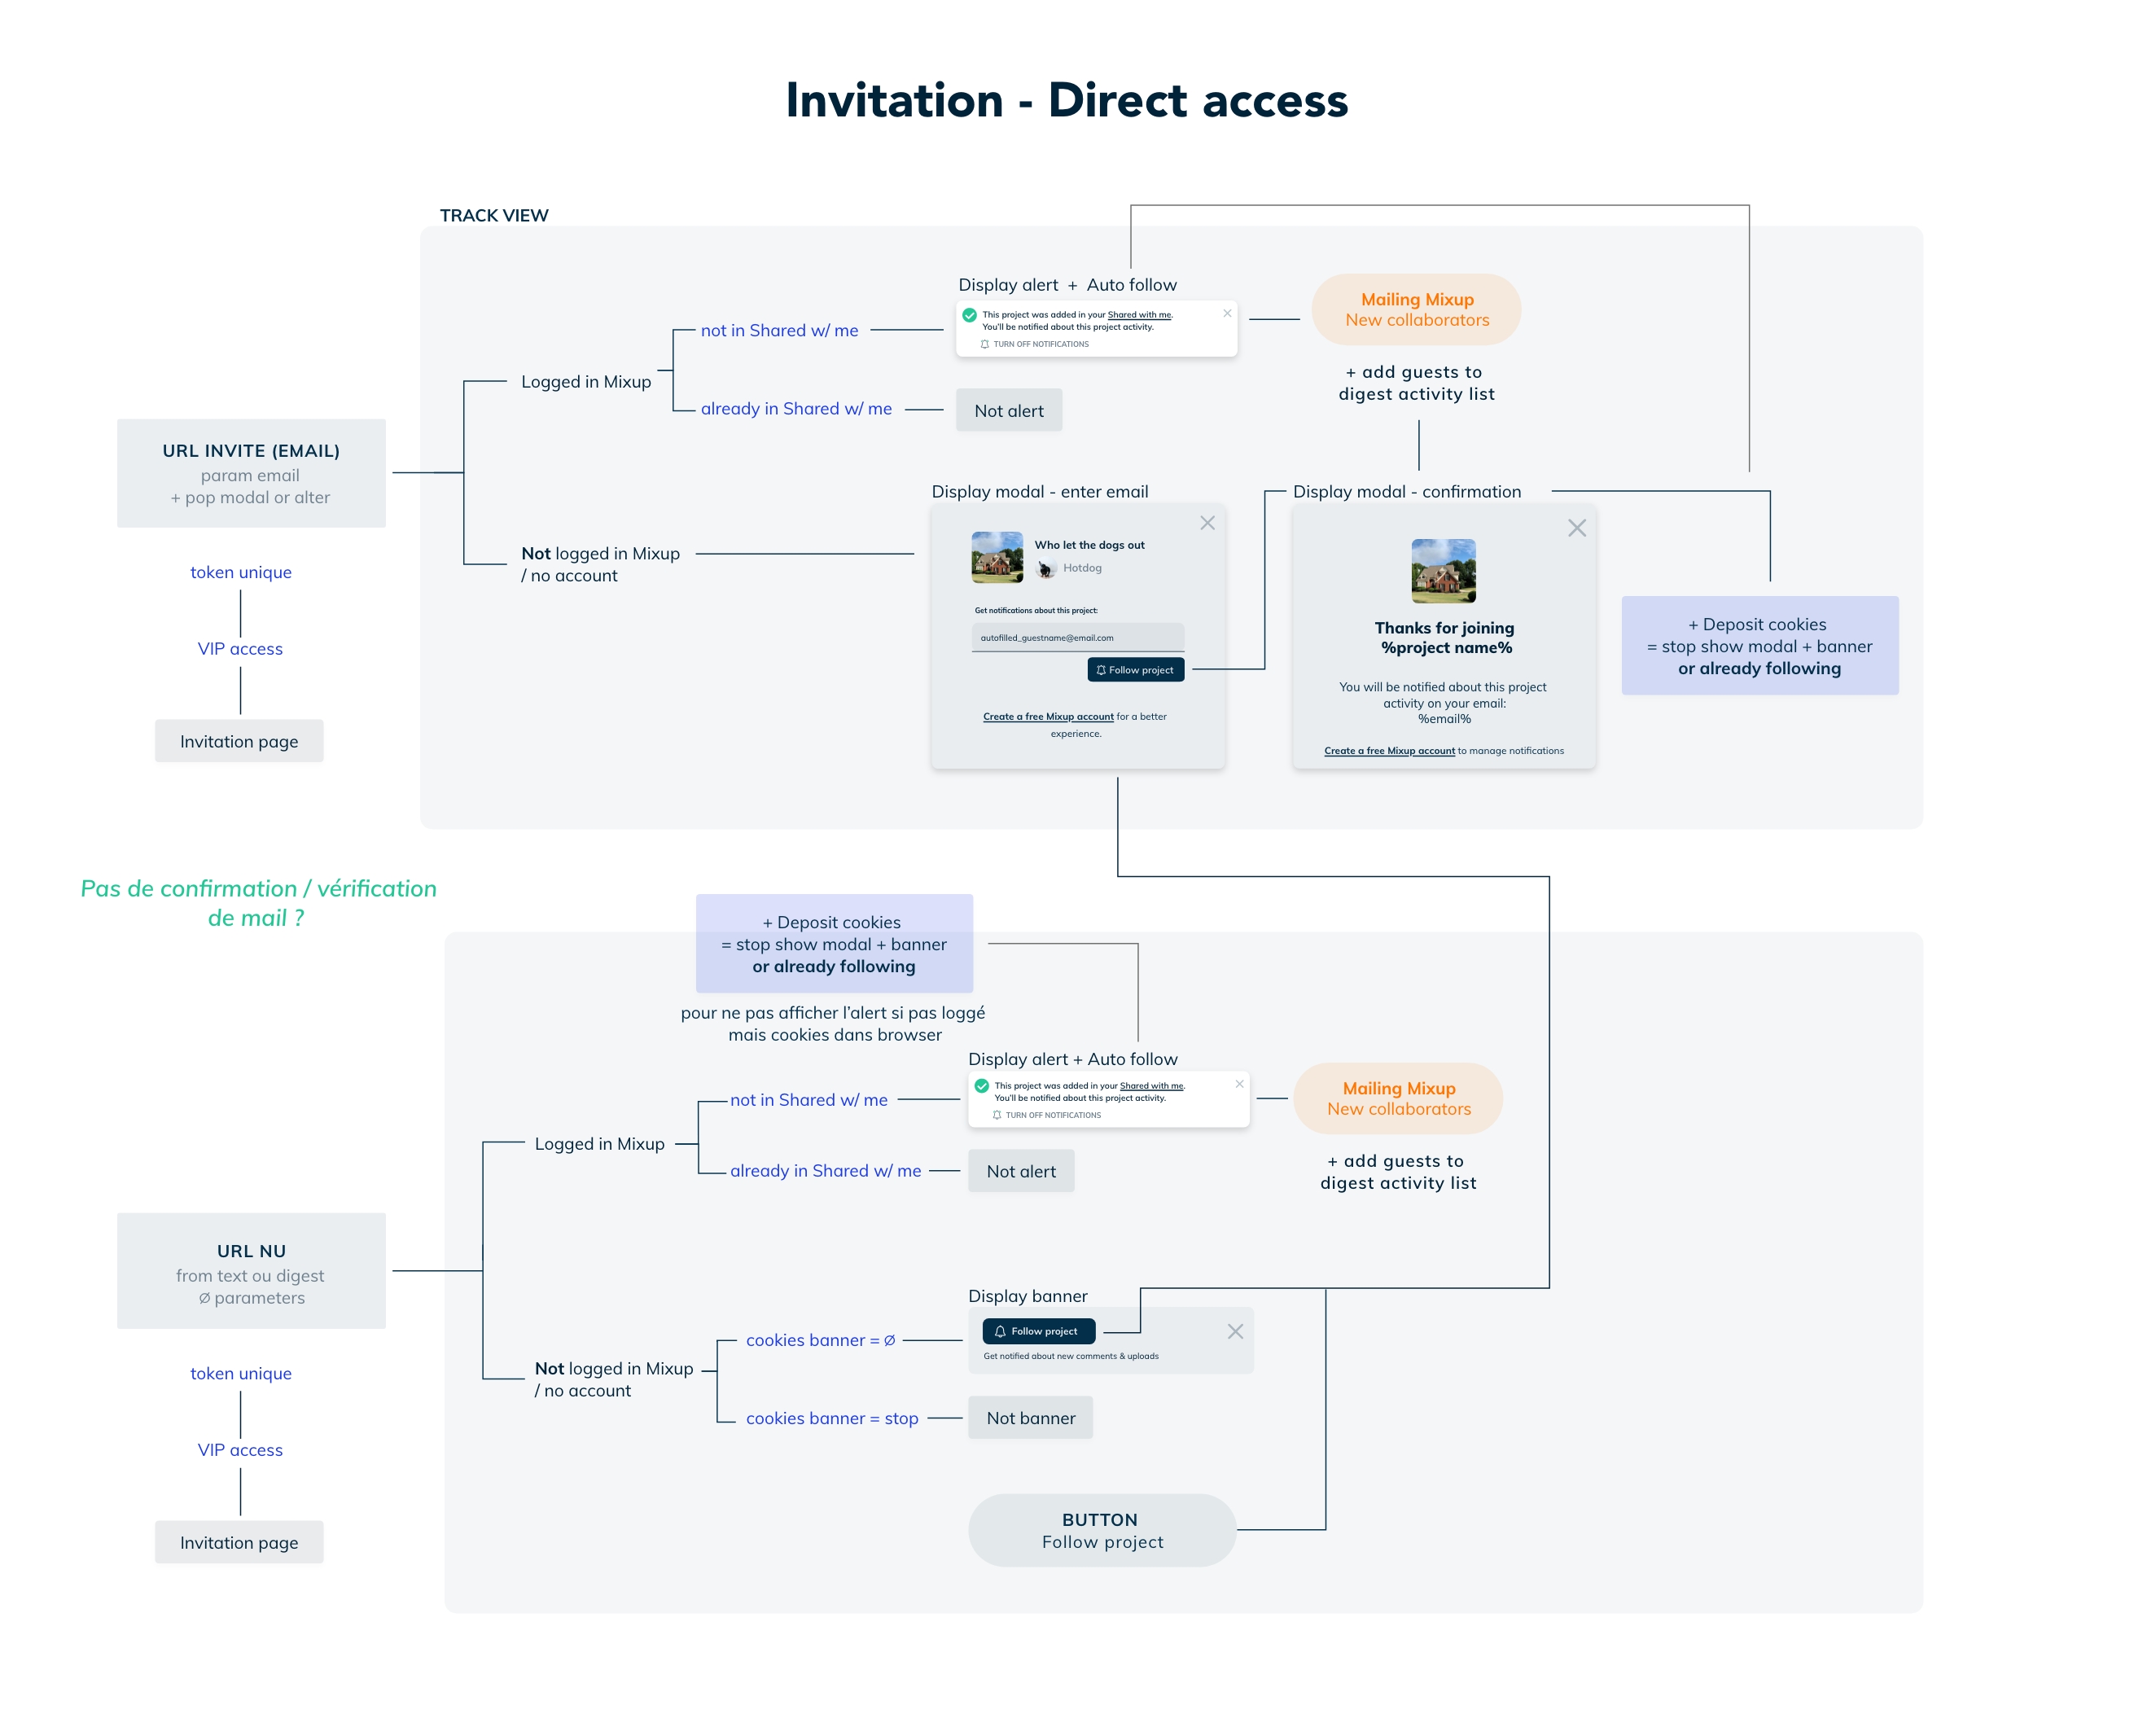
Task: Click the lower Invitation page box
Action: [x=239, y=1542]
